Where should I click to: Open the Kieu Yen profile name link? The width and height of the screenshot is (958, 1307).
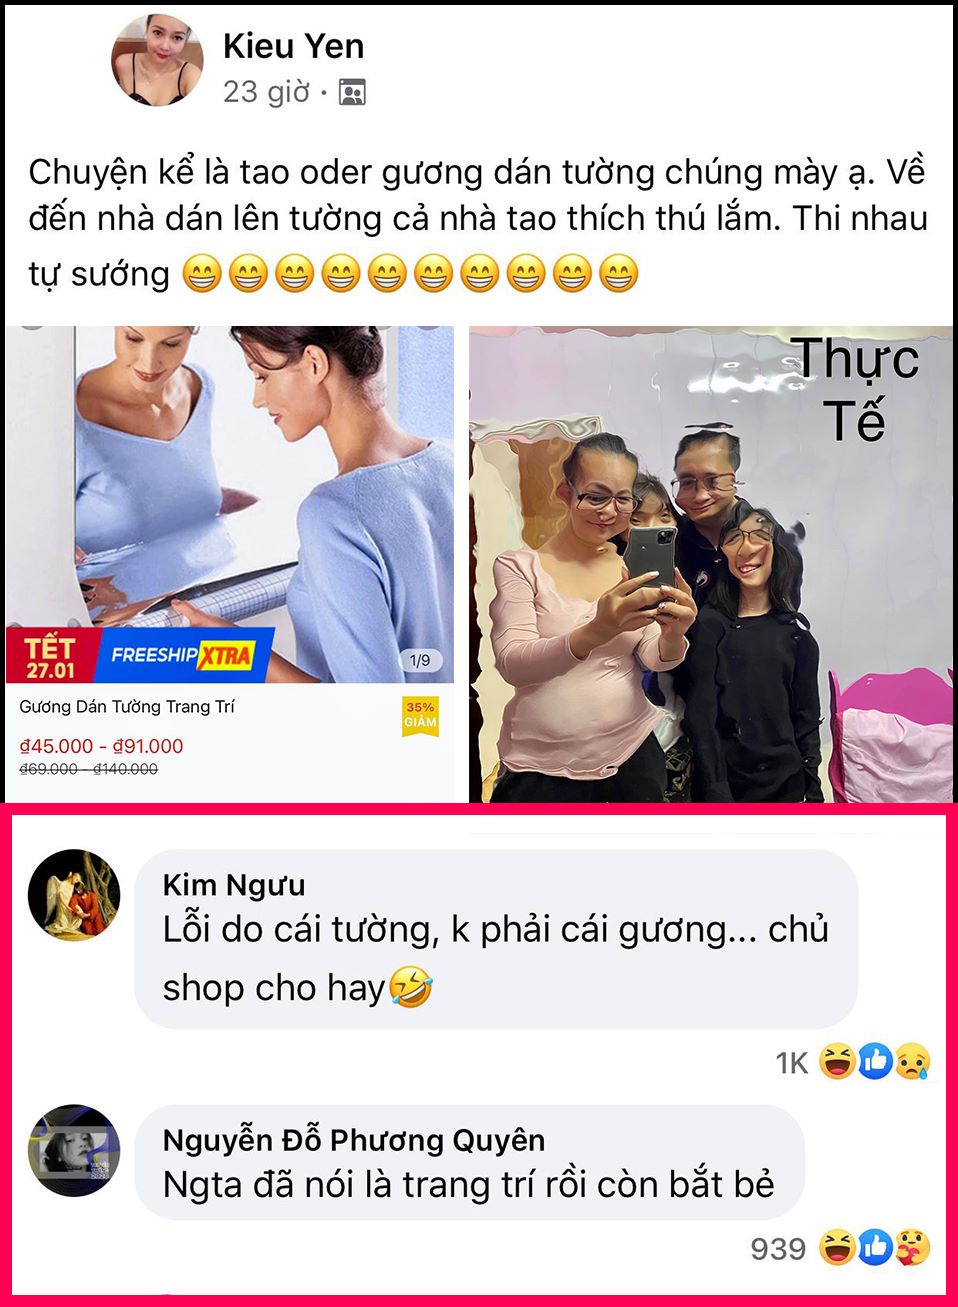coord(293,46)
